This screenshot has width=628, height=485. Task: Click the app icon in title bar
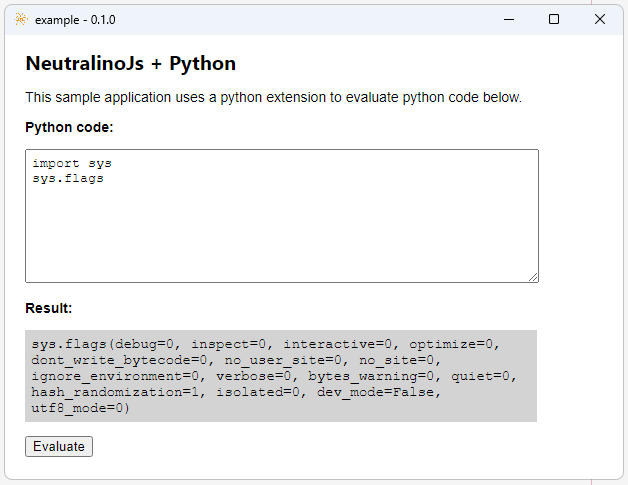[x=21, y=19]
